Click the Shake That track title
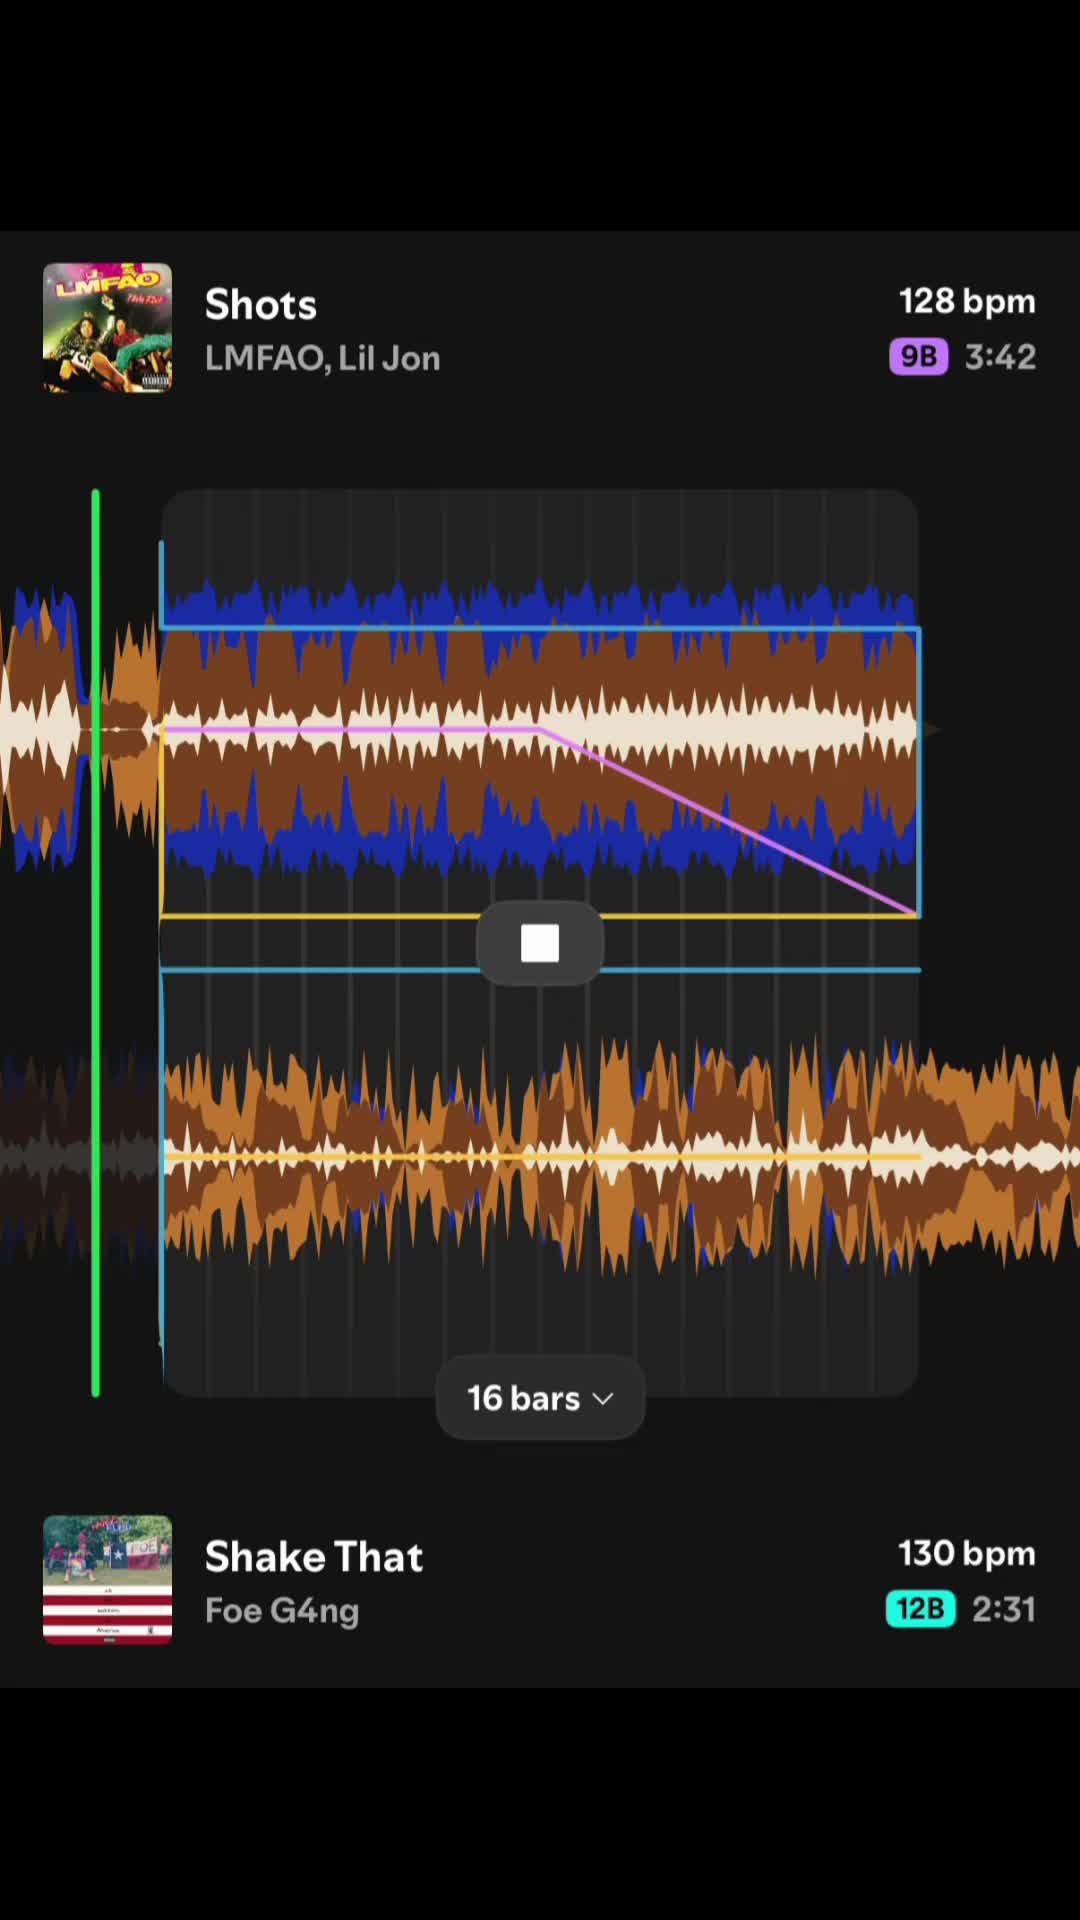The height and width of the screenshot is (1920, 1080). coord(314,1556)
